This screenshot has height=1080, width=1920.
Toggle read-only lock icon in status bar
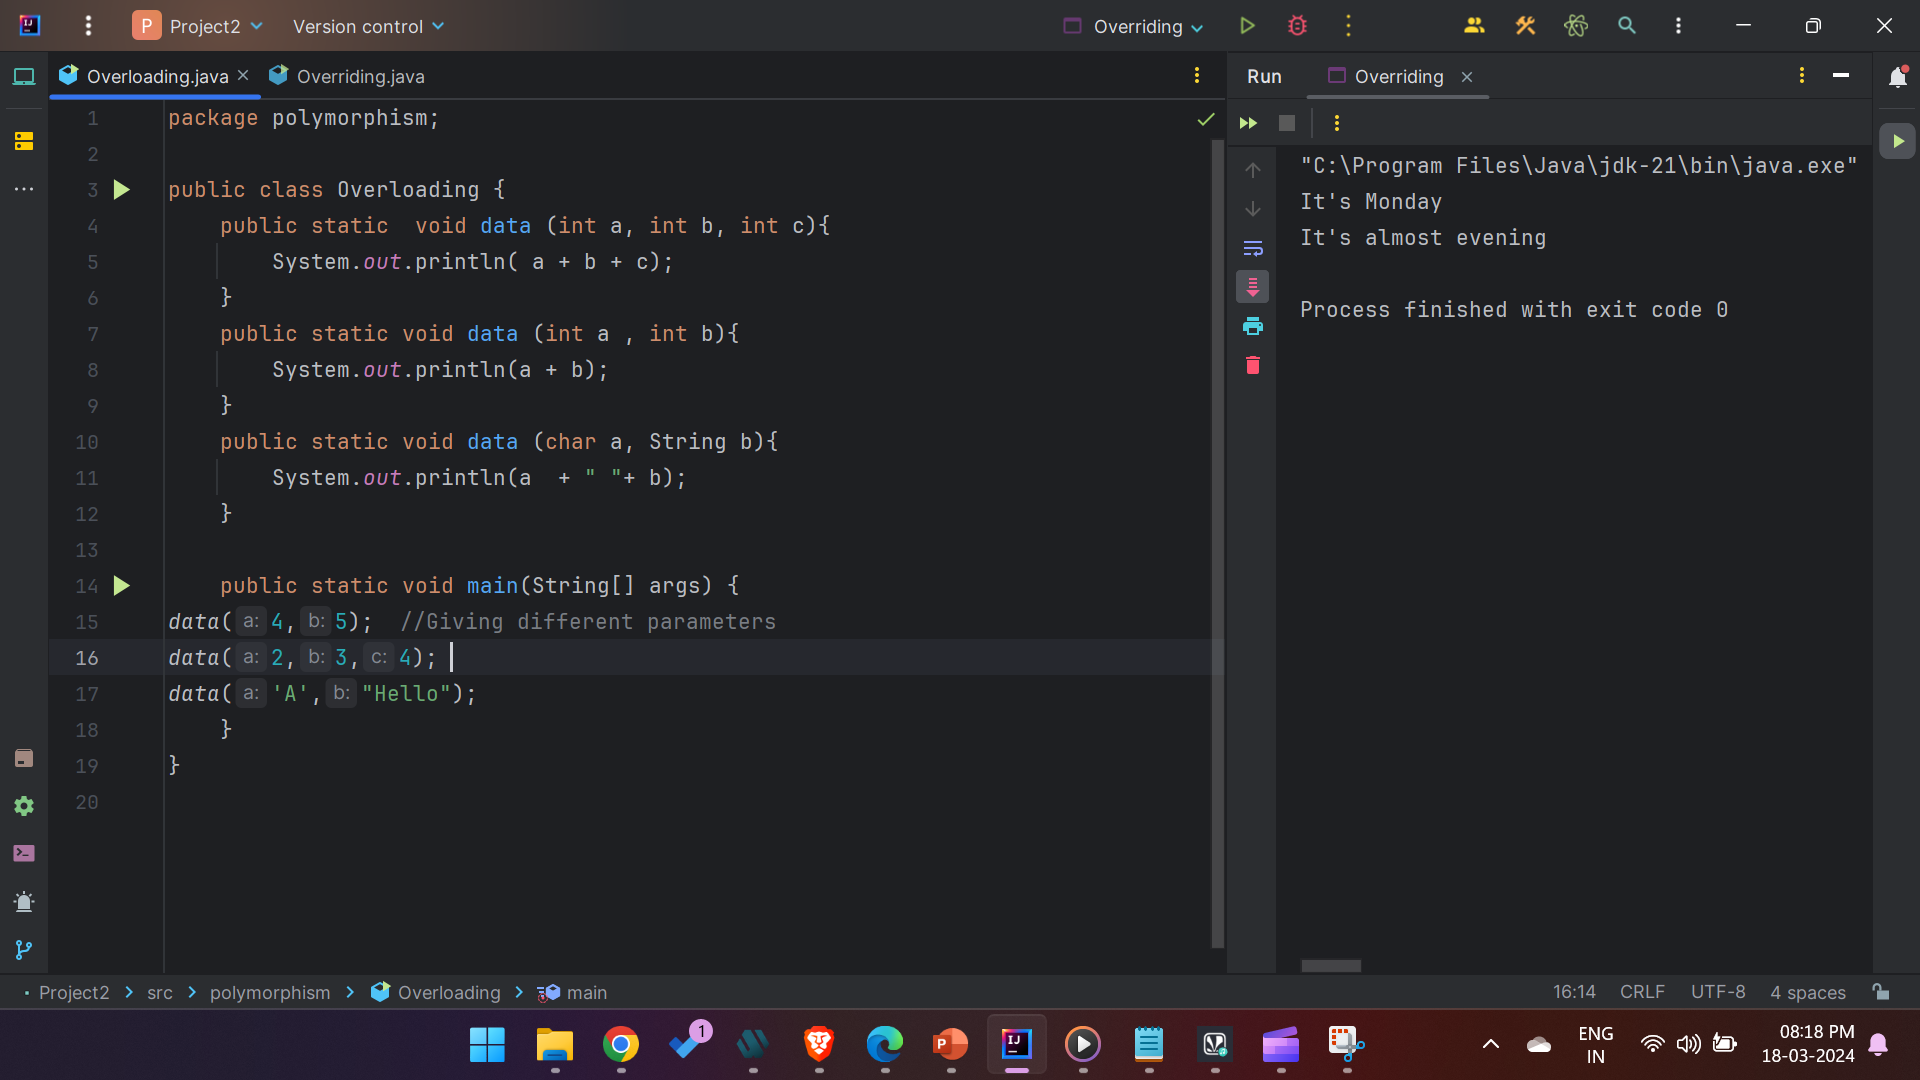coord(1881,992)
